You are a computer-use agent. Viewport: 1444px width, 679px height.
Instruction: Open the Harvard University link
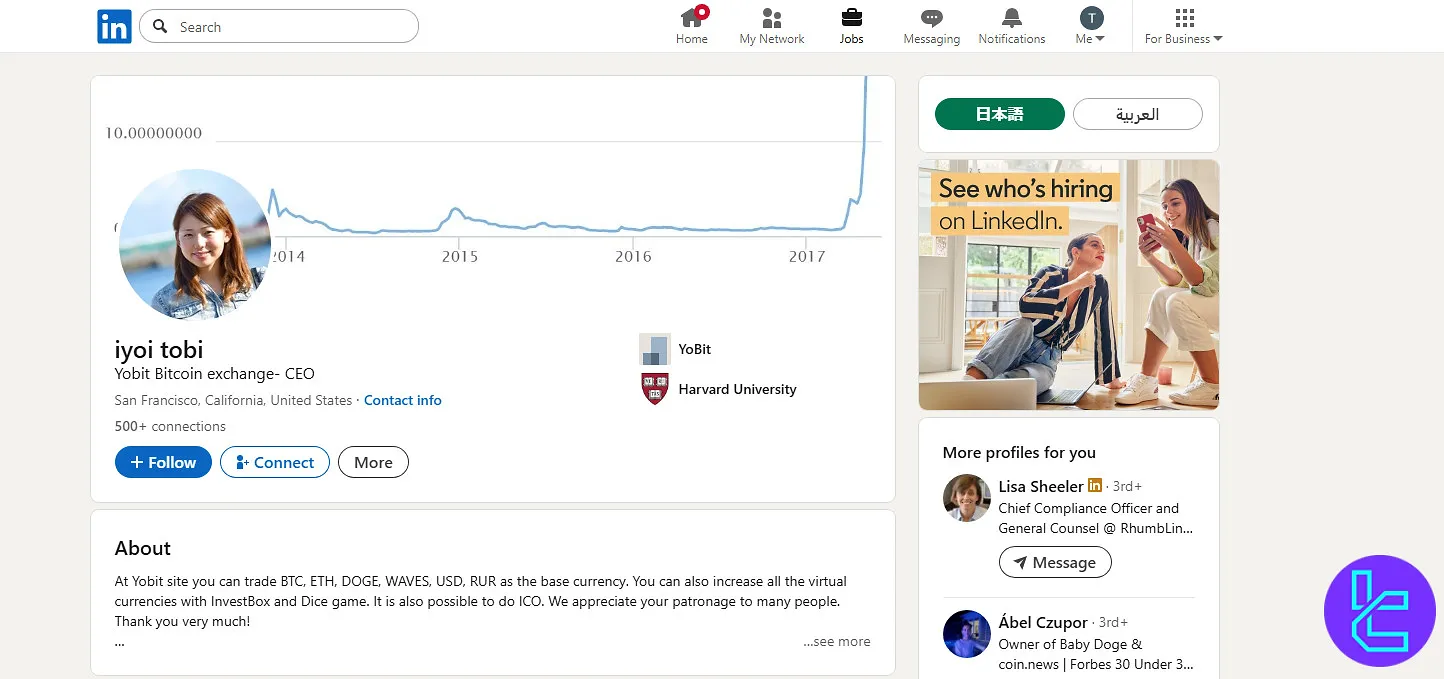[x=737, y=389]
